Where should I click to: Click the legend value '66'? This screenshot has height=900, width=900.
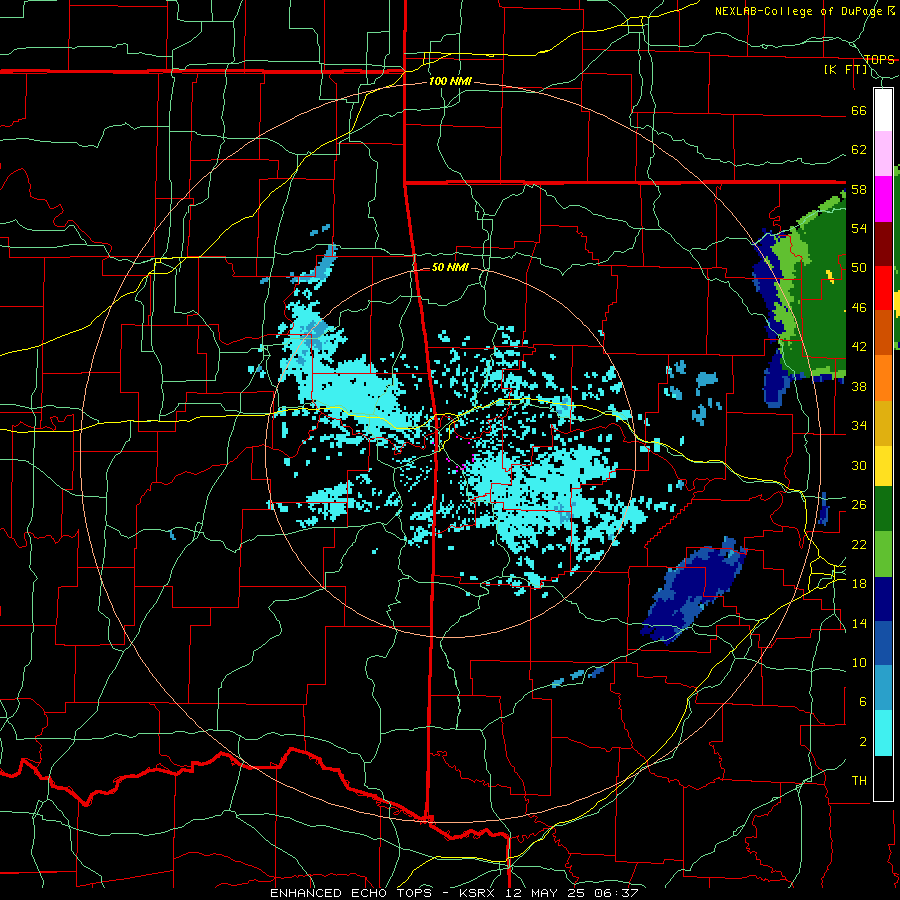(859, 110)
